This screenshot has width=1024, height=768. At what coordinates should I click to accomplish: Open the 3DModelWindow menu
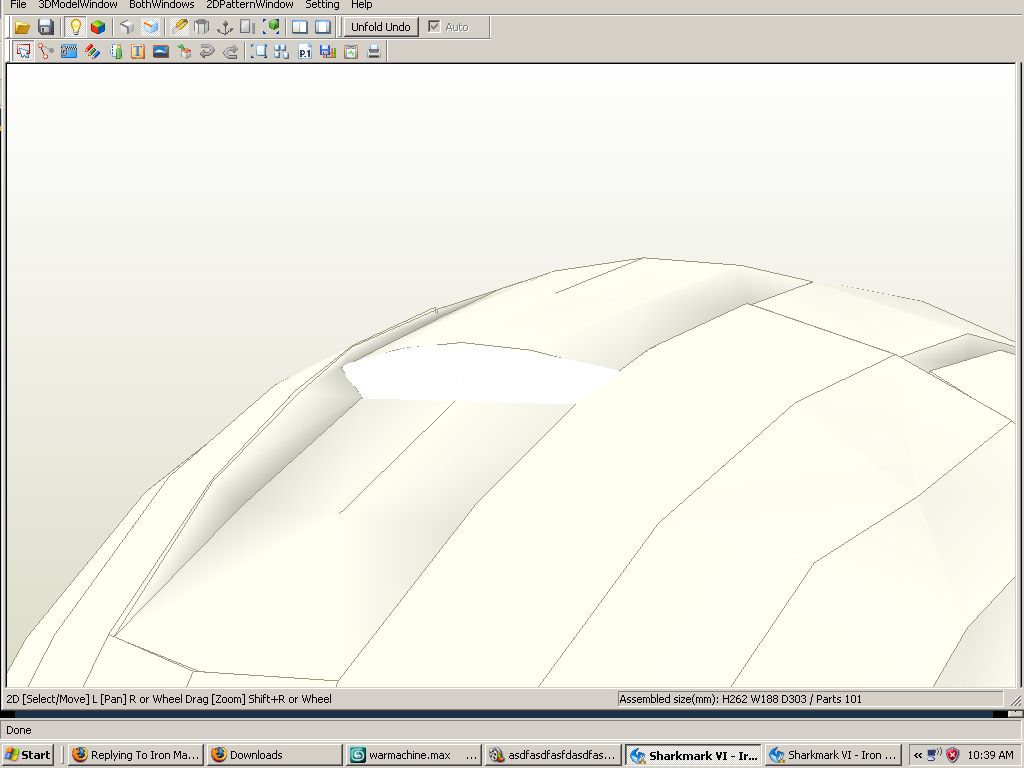(x=78, y=5)
